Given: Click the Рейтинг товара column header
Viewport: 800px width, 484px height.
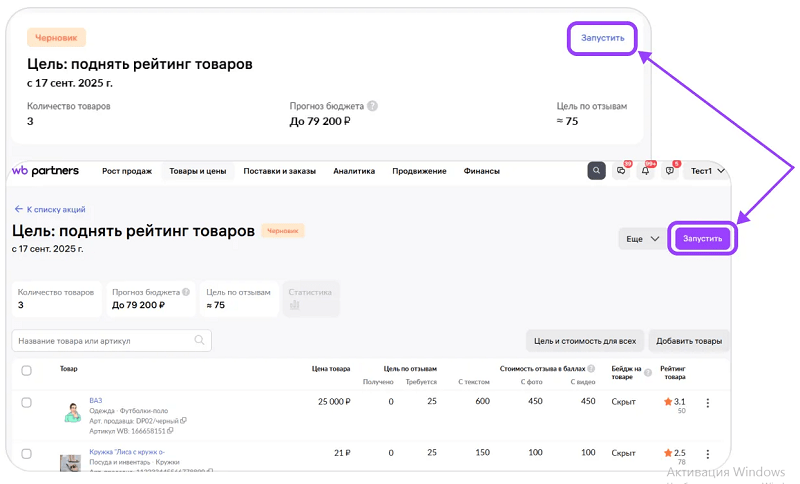Looking at the screenshot, I should pos(673,372).
